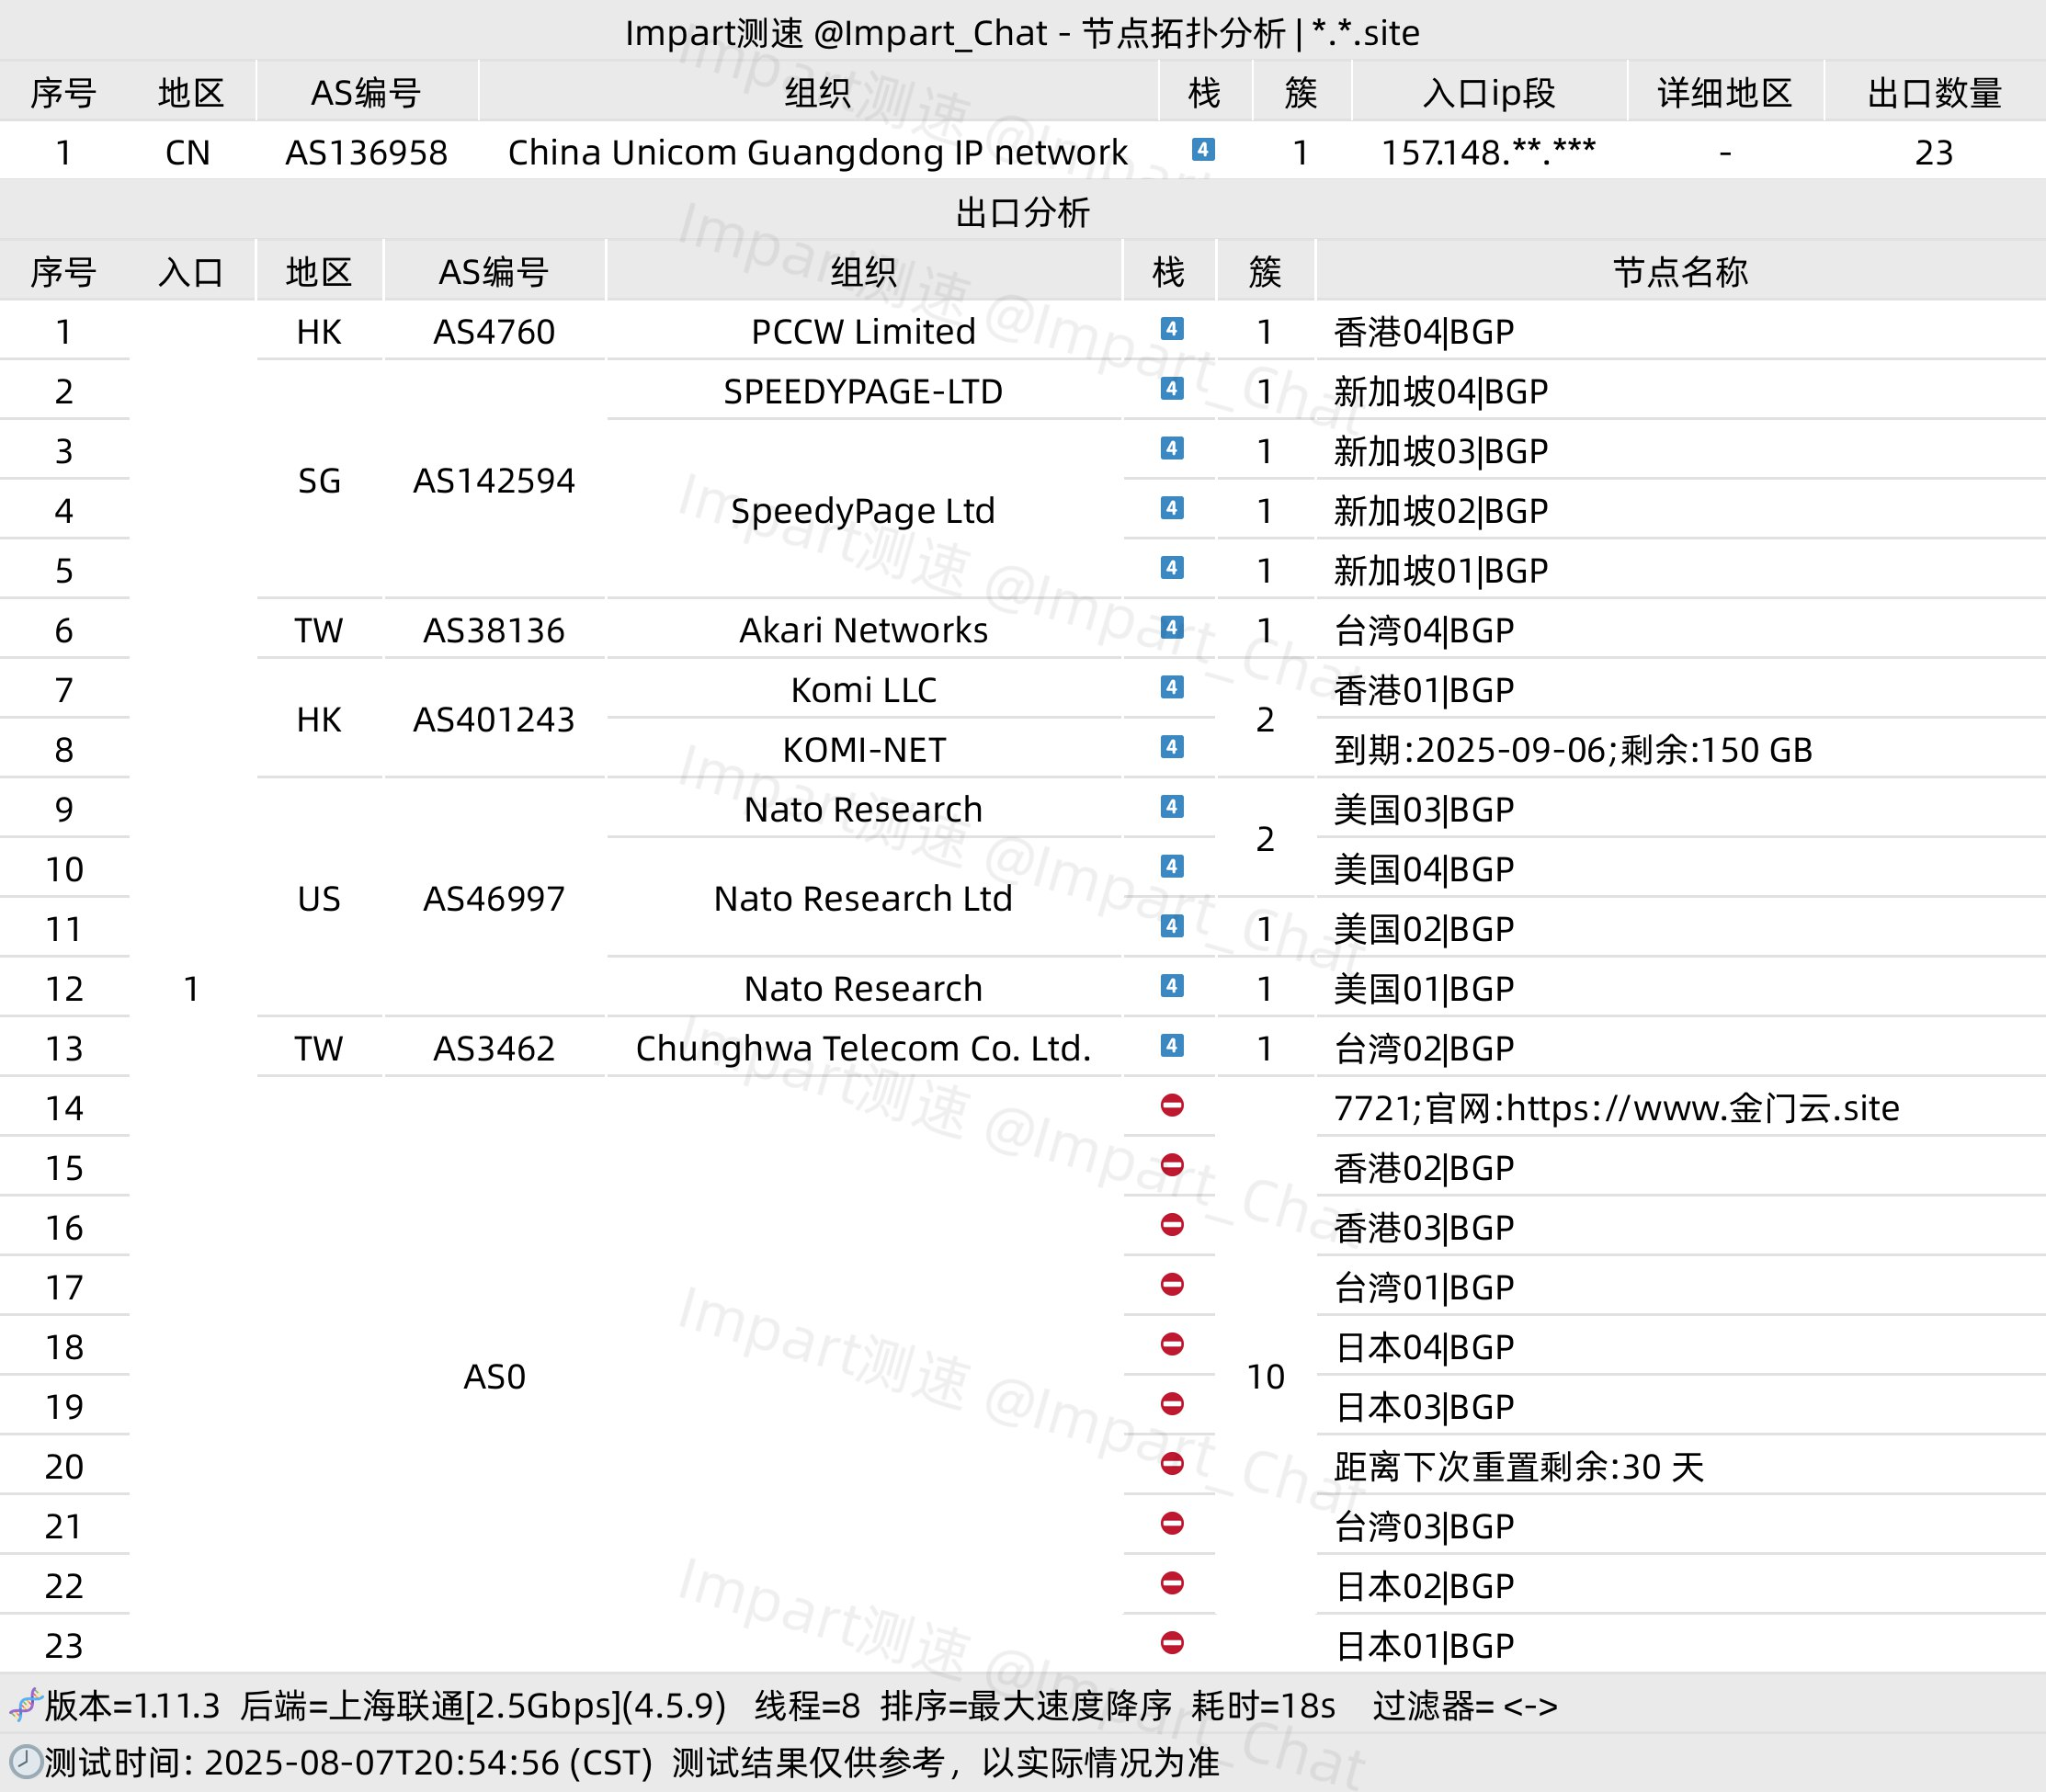The width and height of the screenshot is (2046, 1792).
Task: Click the red blocked icon for 日本03|BGP
Action: tap(1172, 1404)
